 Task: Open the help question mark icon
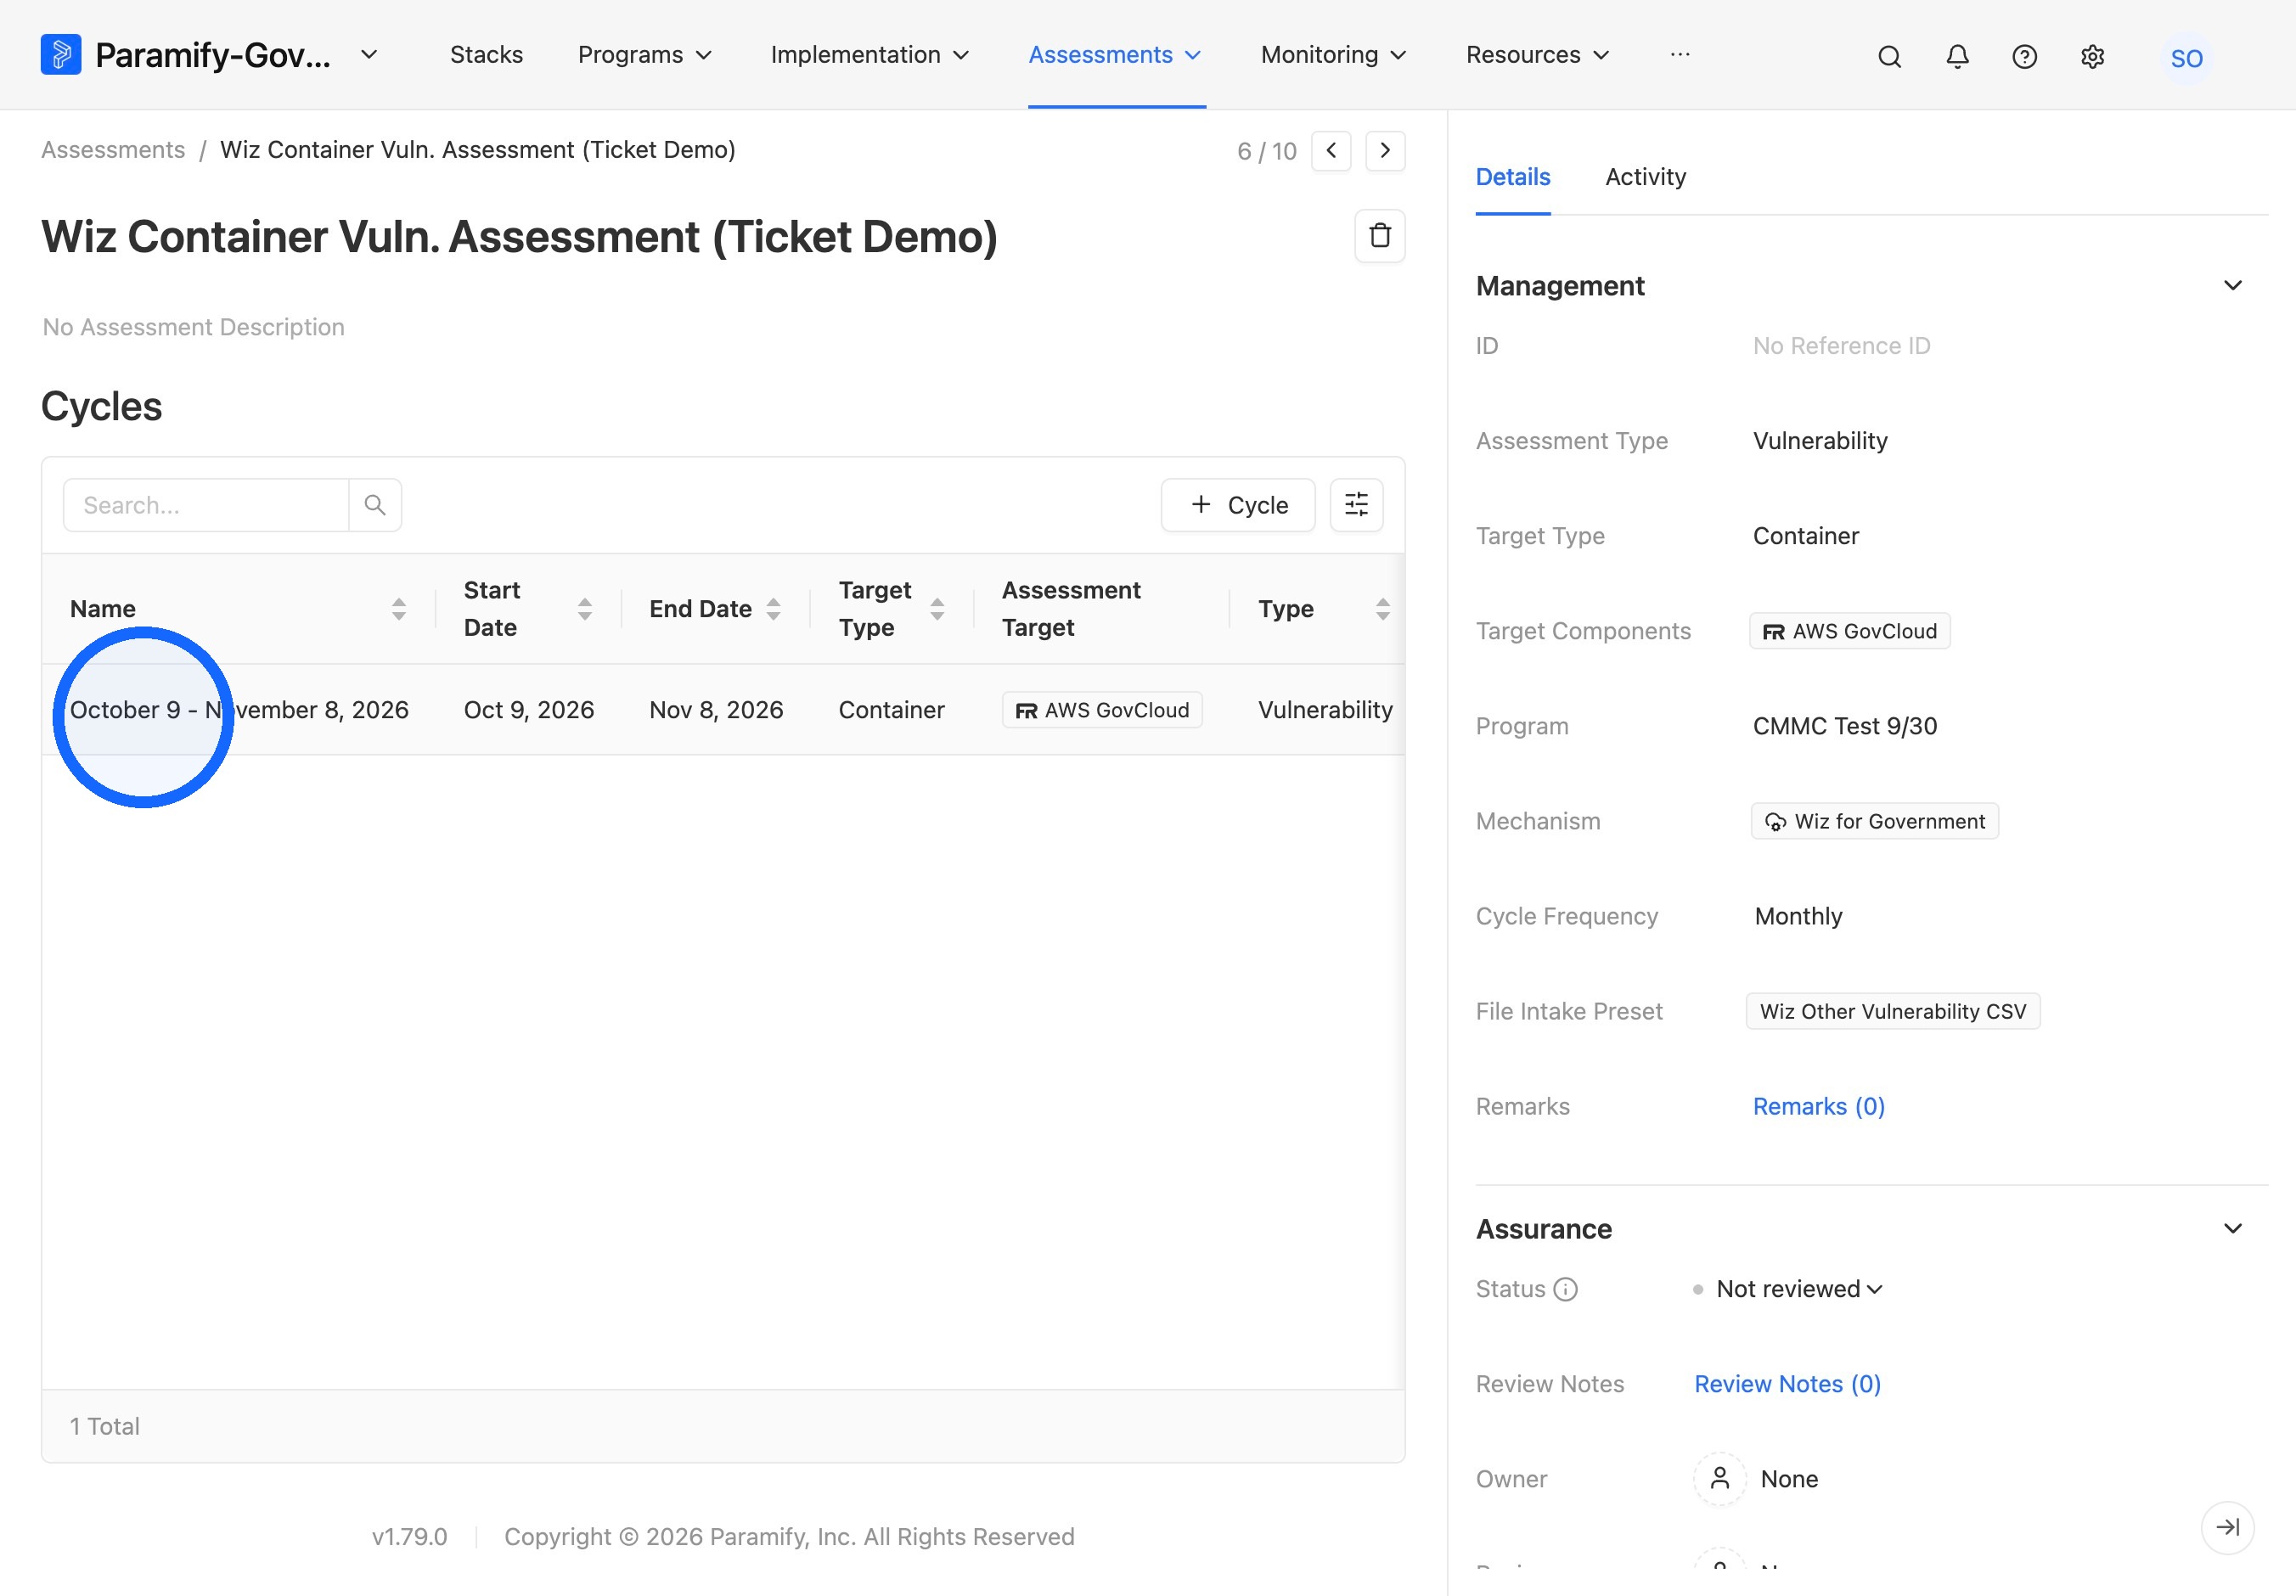click(2024, 57)
